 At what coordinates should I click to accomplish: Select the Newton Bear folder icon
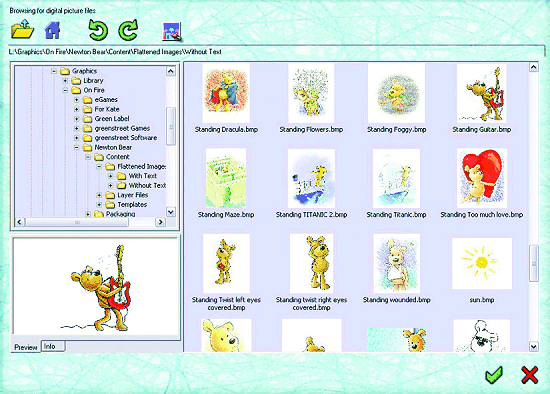87,147
